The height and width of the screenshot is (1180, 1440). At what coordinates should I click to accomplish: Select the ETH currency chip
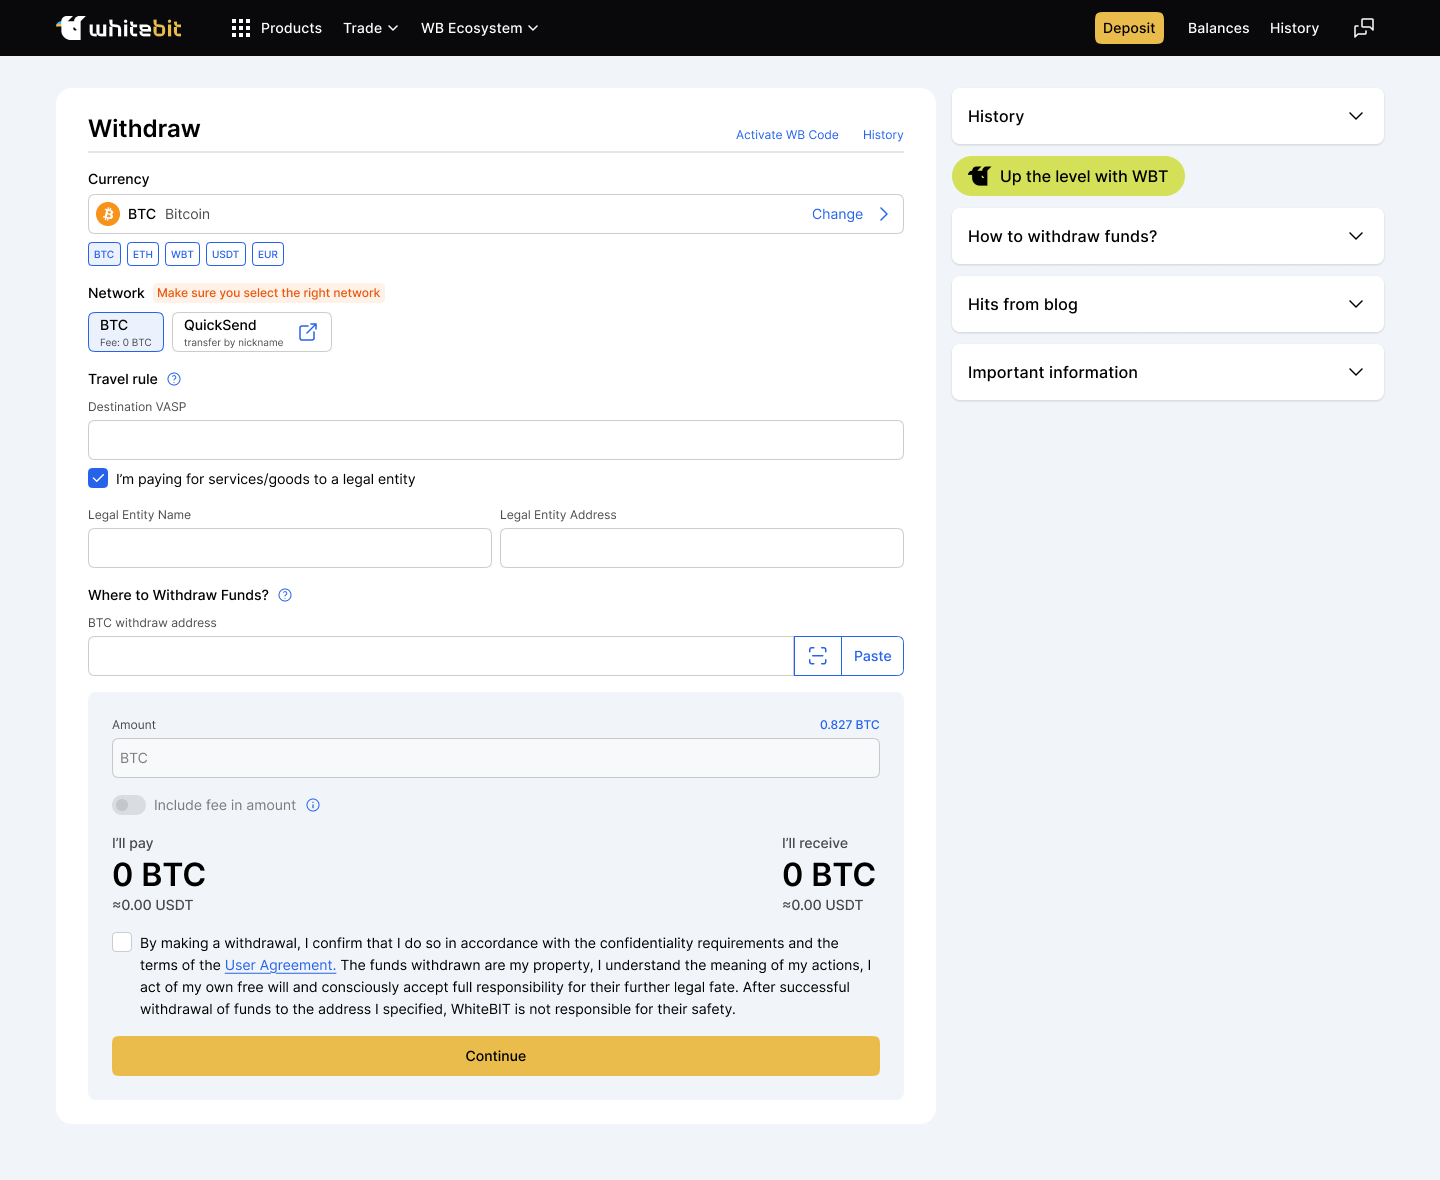click(143, 254)
